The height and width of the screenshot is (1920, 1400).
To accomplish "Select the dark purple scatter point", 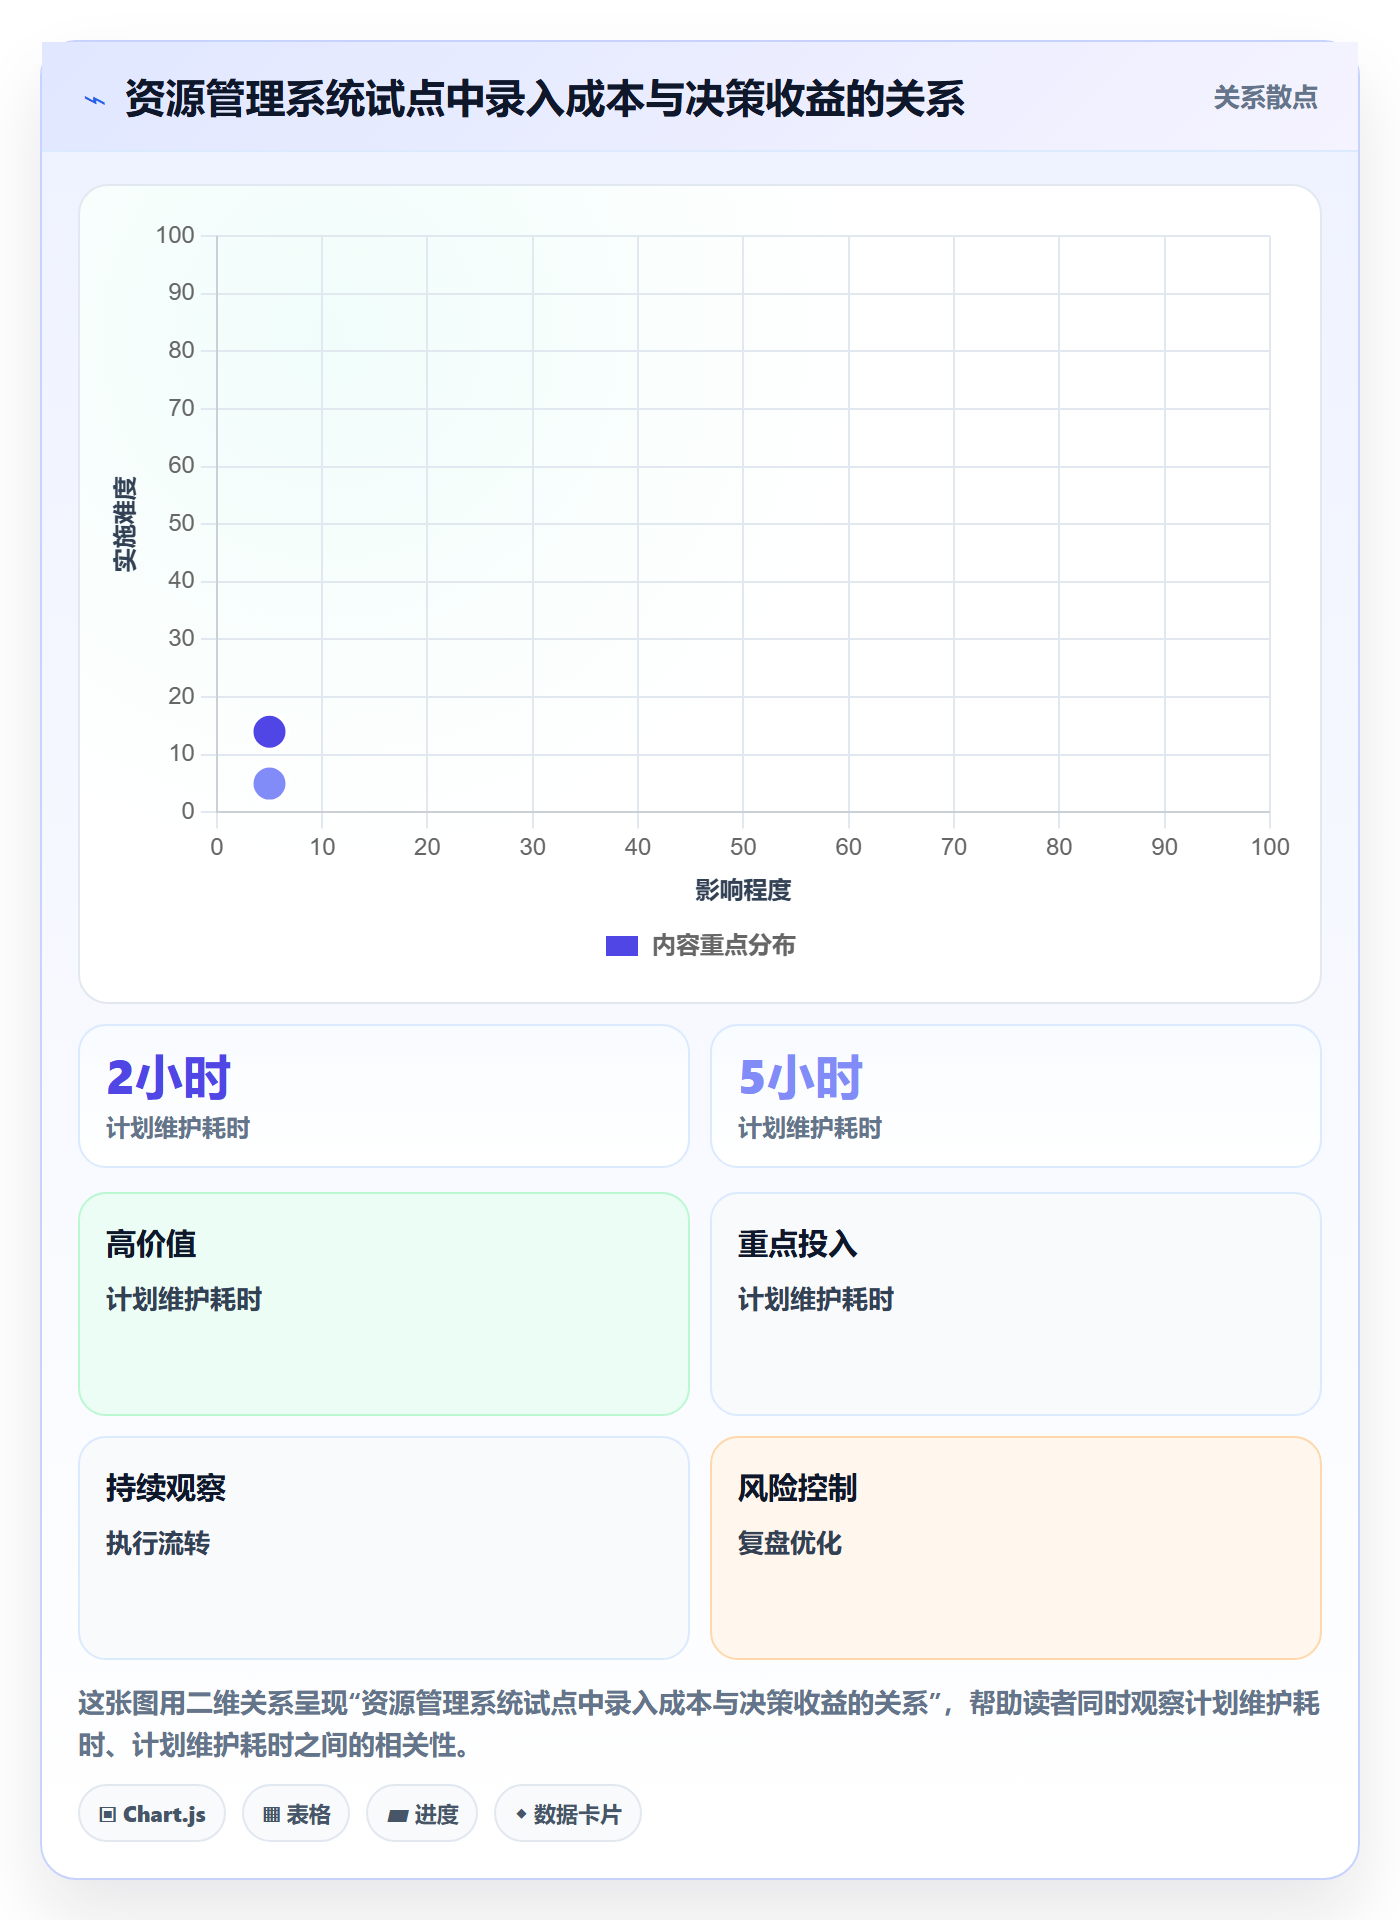I will (x=269, y=732).
